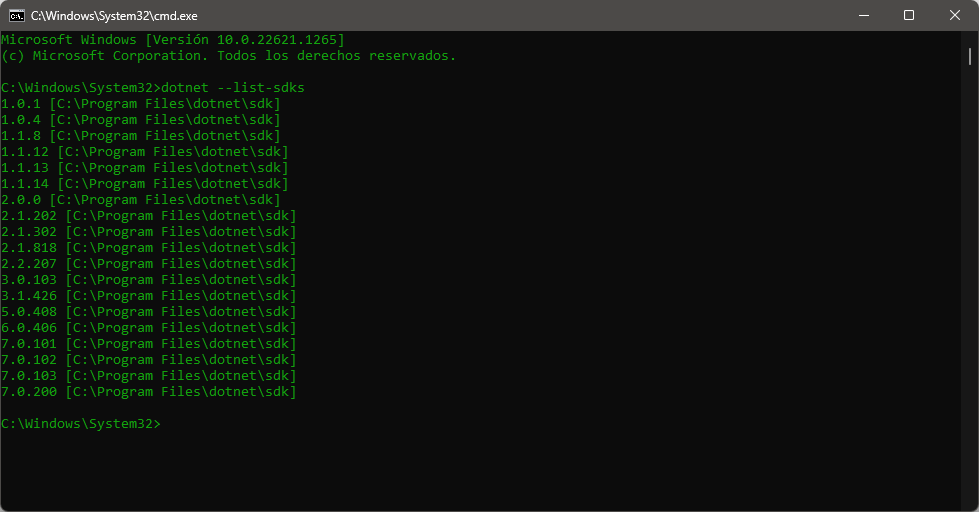Click the dotnet --list-sdks command line
The image size is (979, 512).
[153, 87]
